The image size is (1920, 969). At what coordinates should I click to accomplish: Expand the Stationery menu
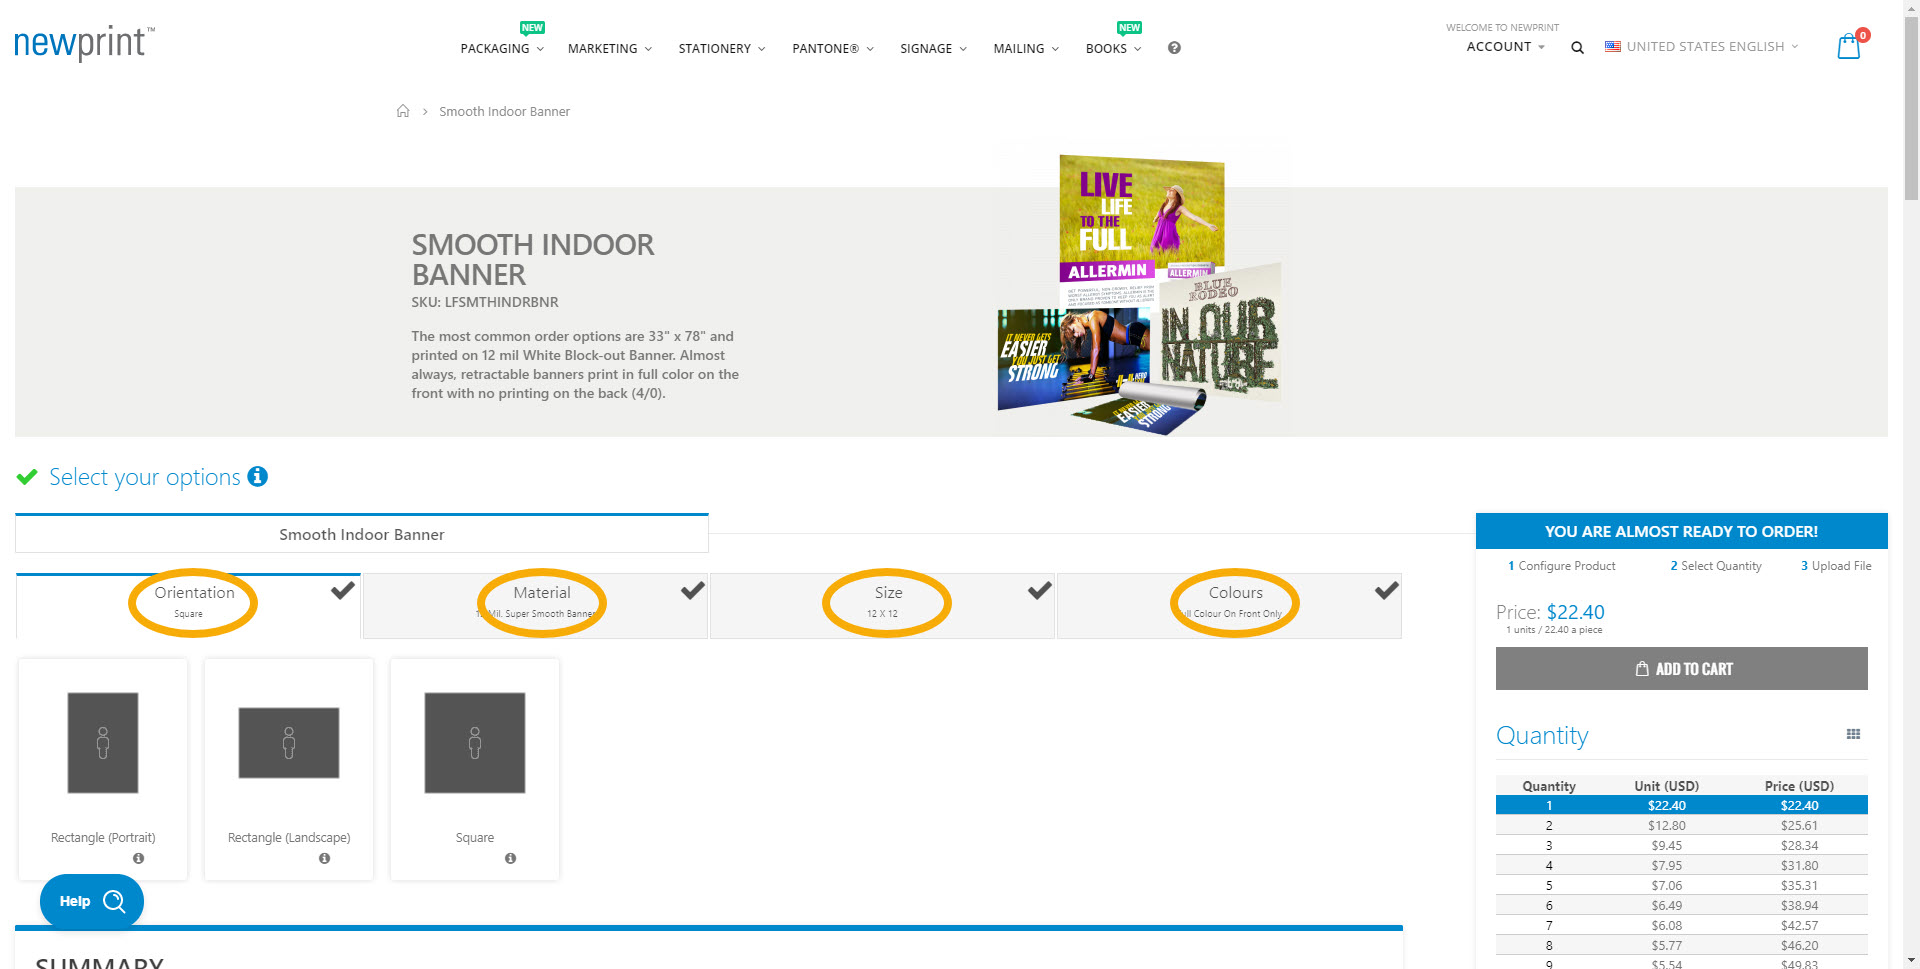pos(722,48)
